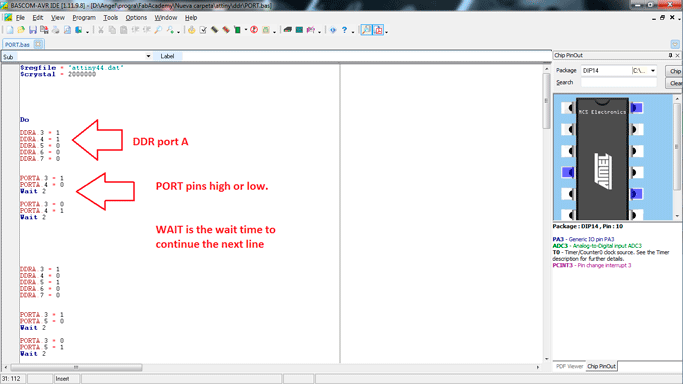Select highlighted pin 10 on chip diagram

(637, 193)
